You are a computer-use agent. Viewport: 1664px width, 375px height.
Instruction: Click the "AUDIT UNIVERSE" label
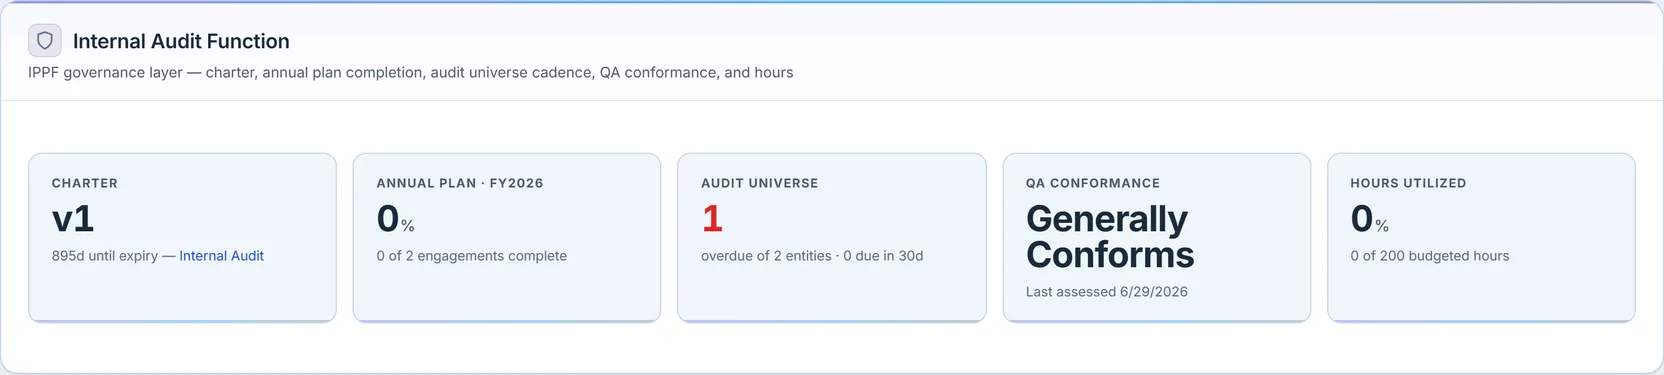760,183
